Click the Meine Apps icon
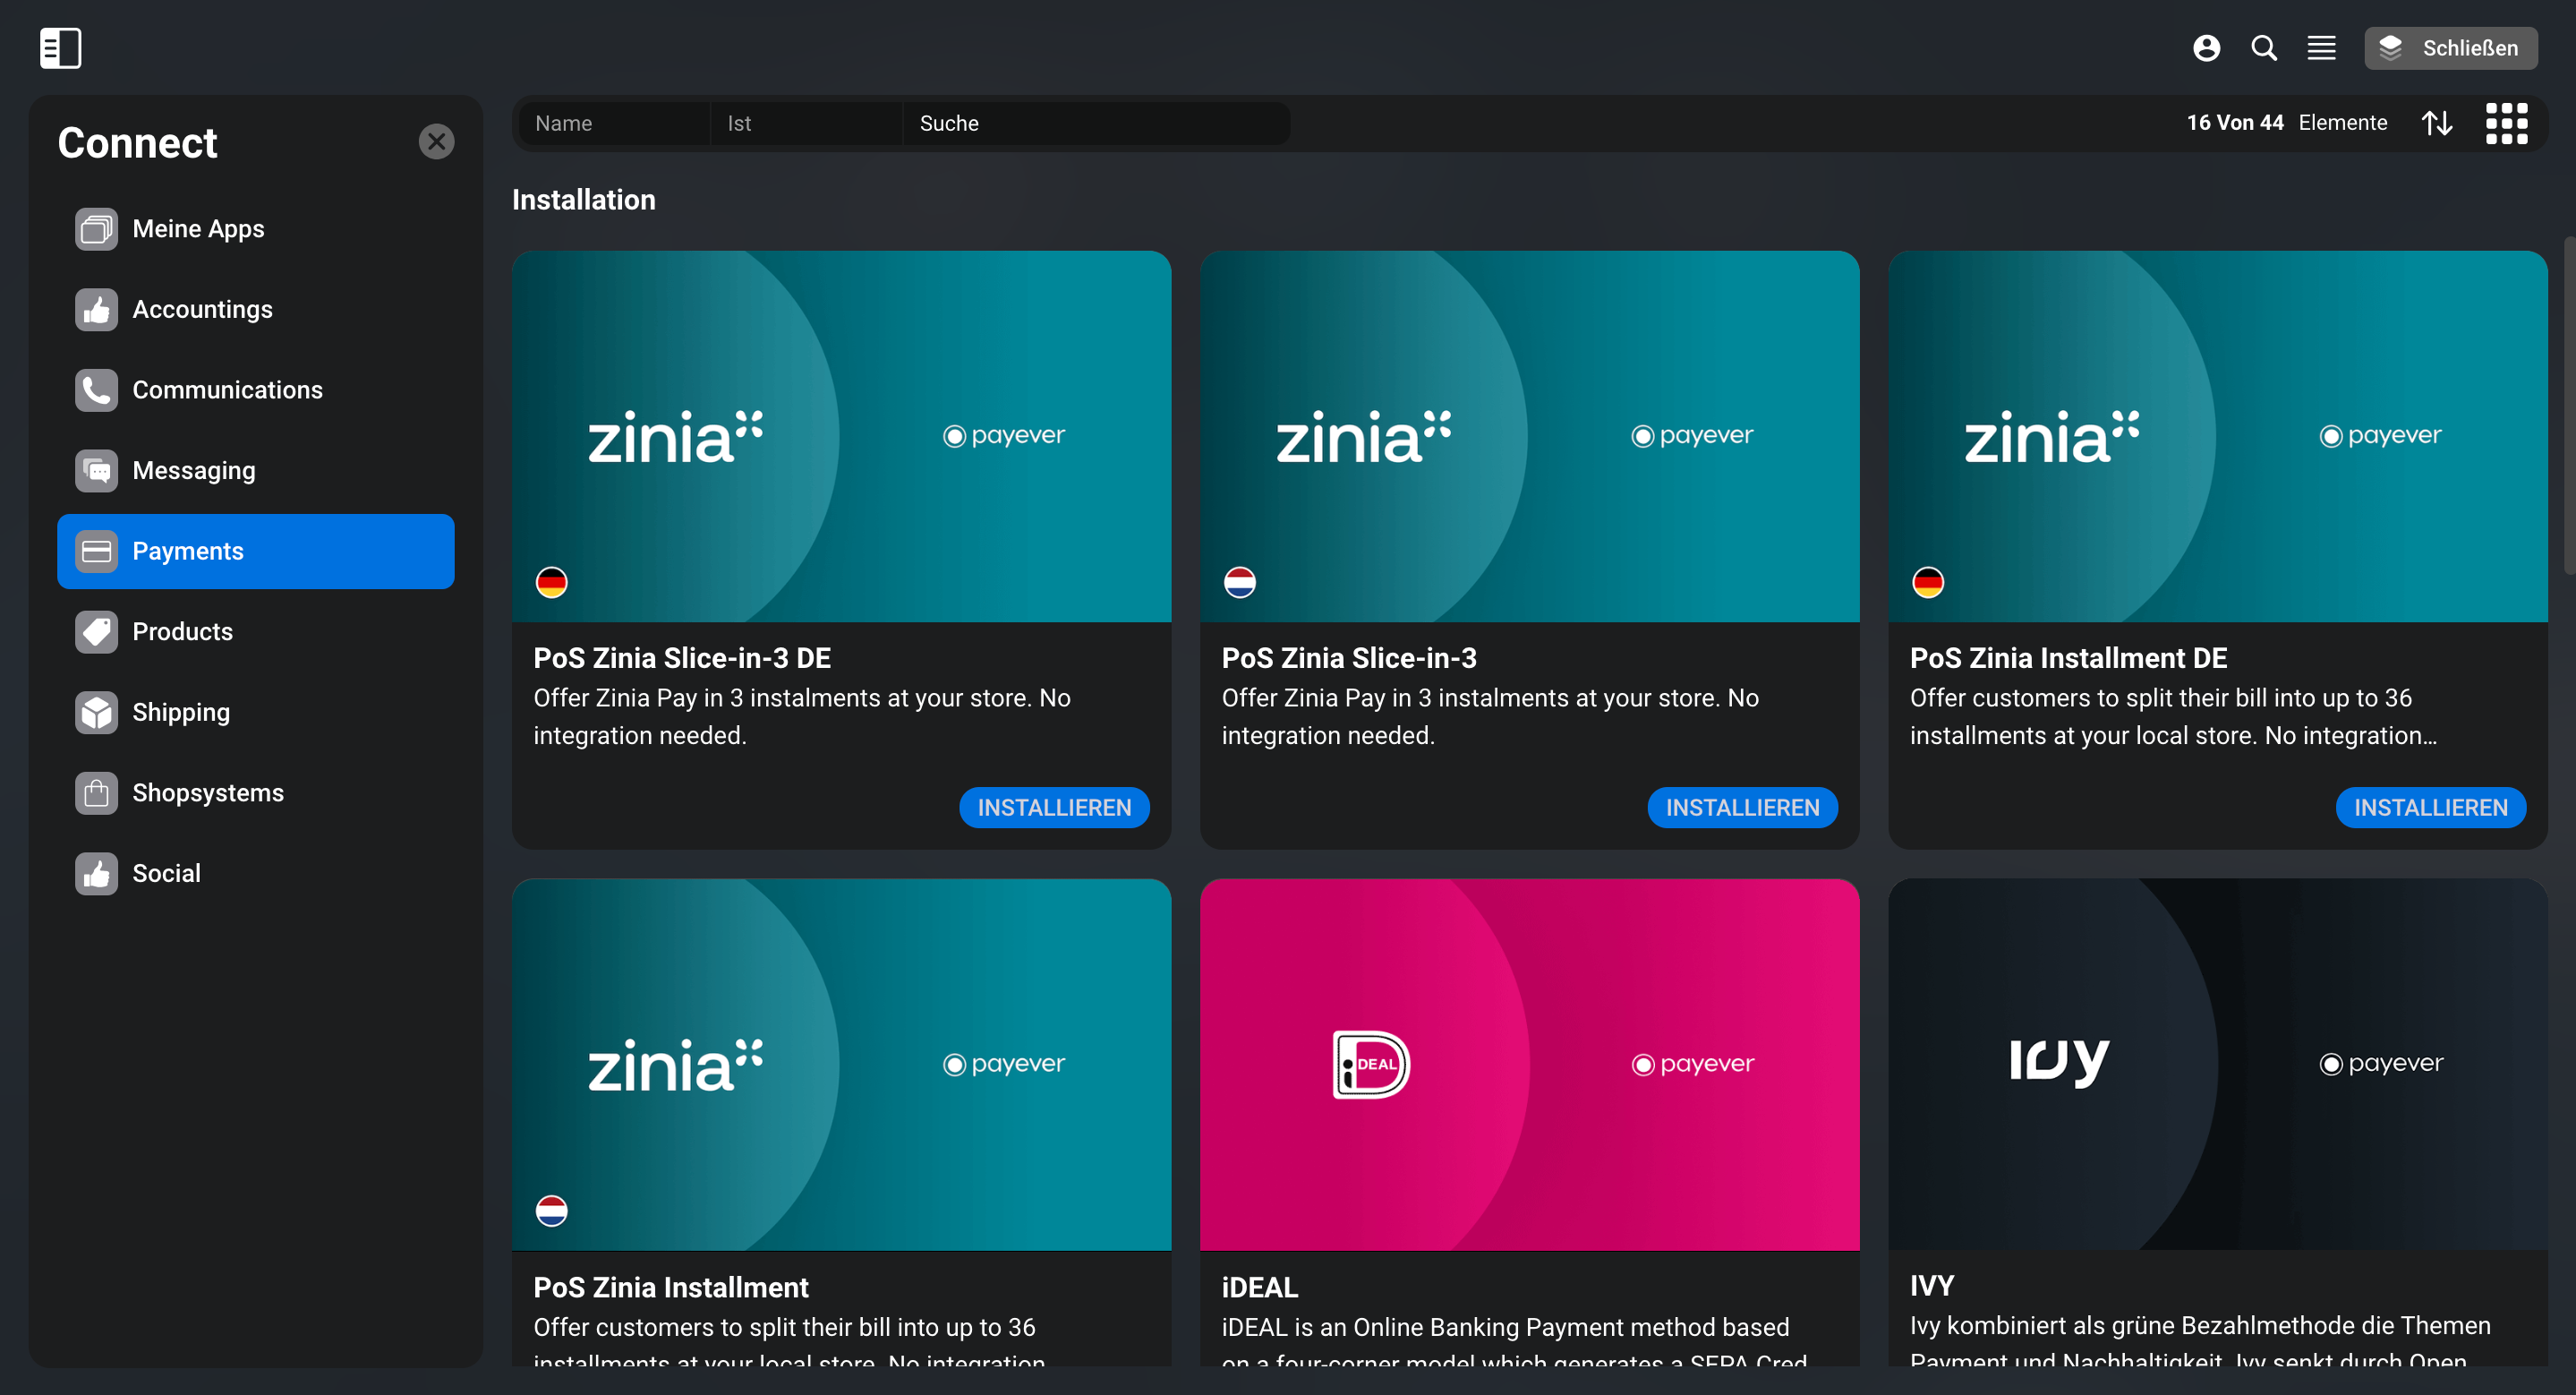 click(x=96, y=229)
